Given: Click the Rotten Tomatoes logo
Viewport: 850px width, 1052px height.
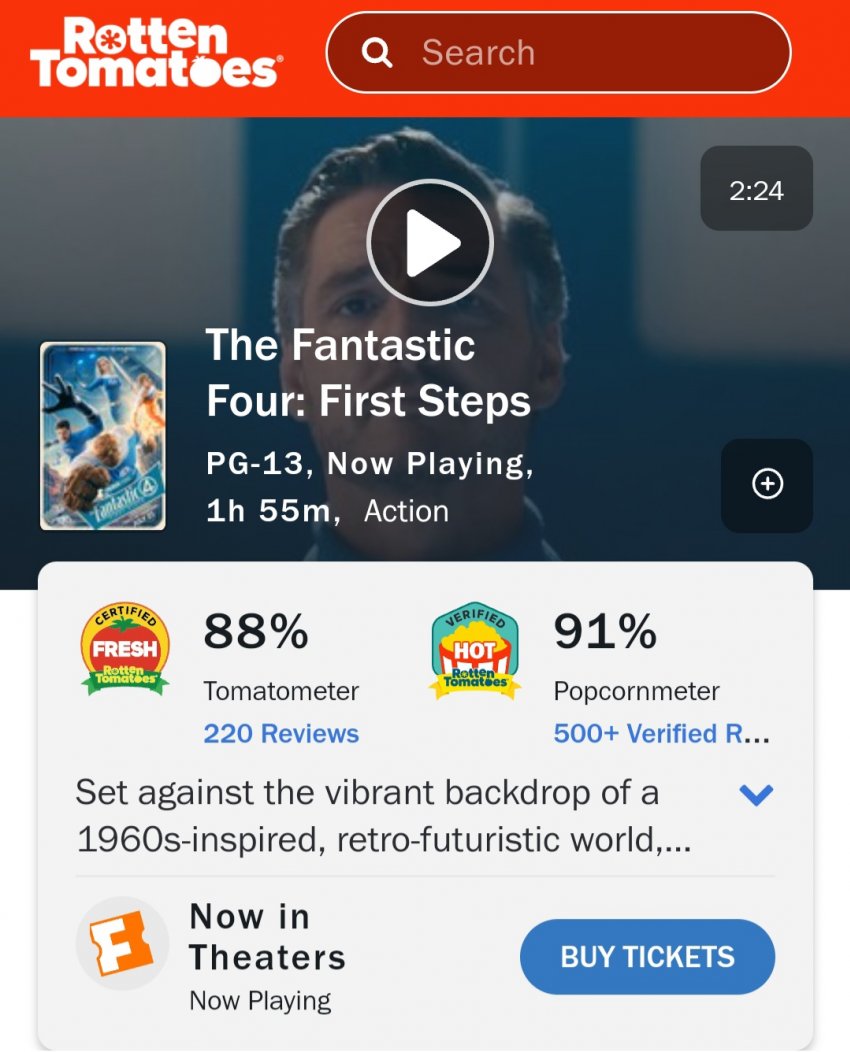Looking at the screenshot, I should click(x=155, y=53).
